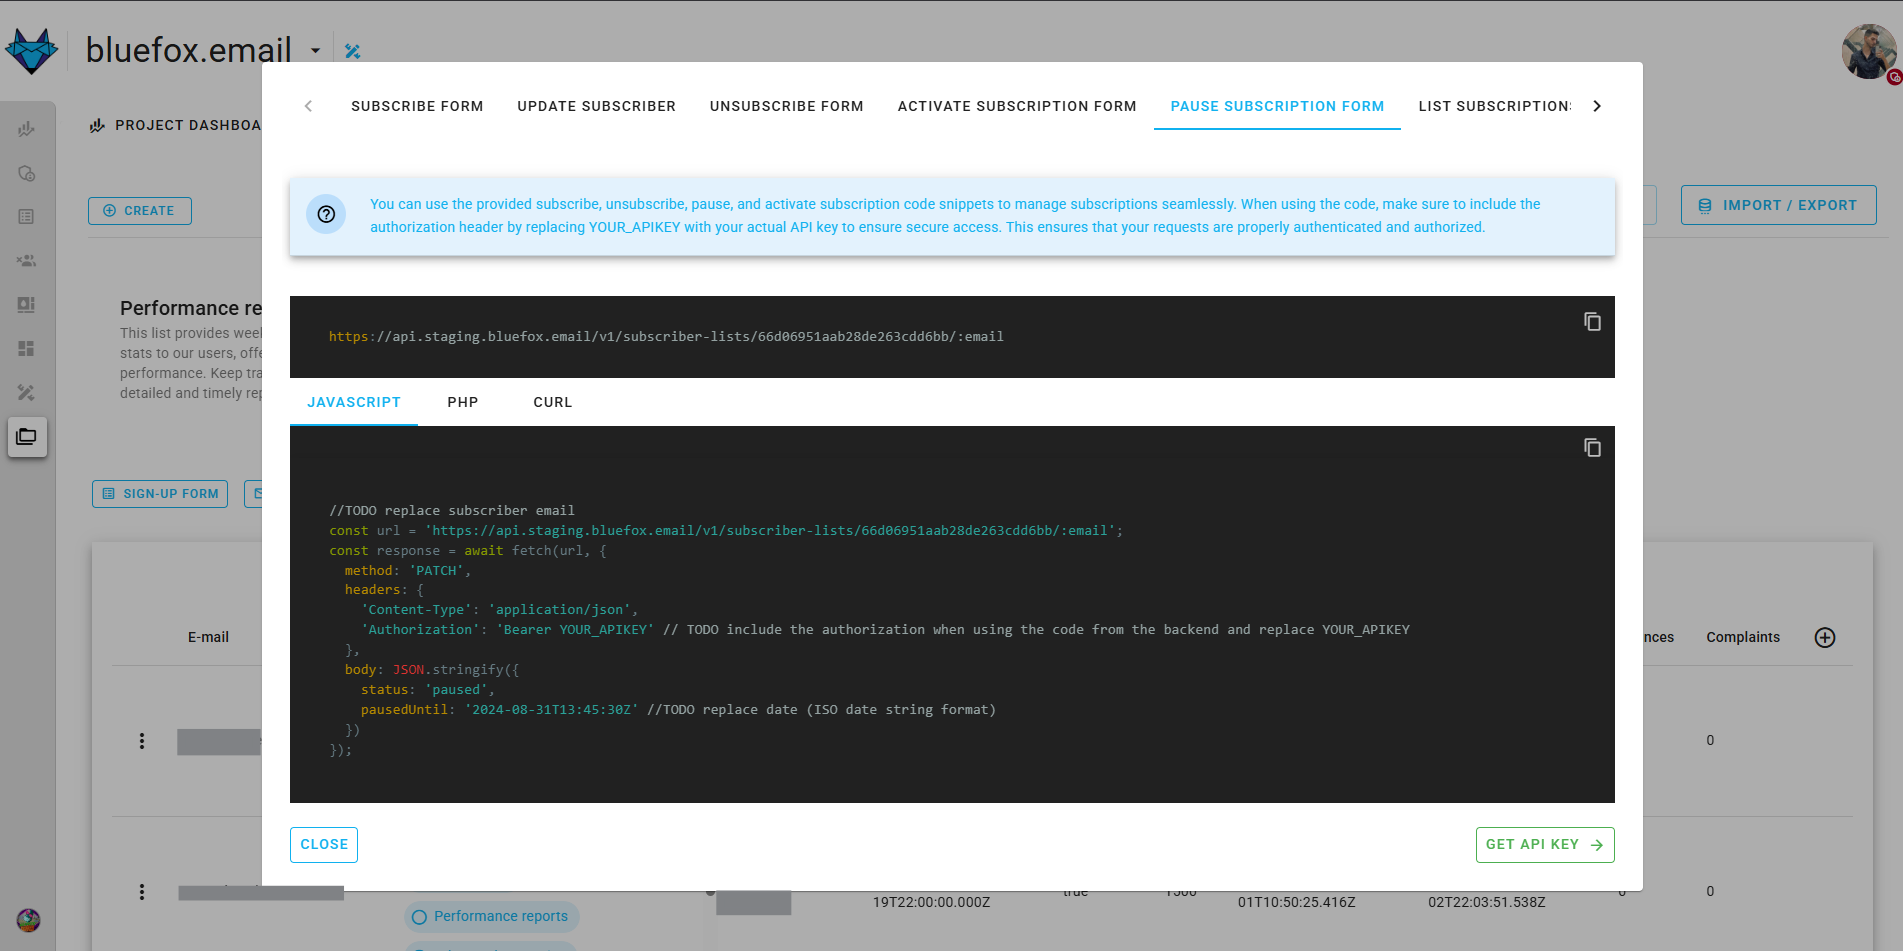This screenshot has width=1903, height=951.
Task: Open row menu for second subscriber
Action: [142, 891]
